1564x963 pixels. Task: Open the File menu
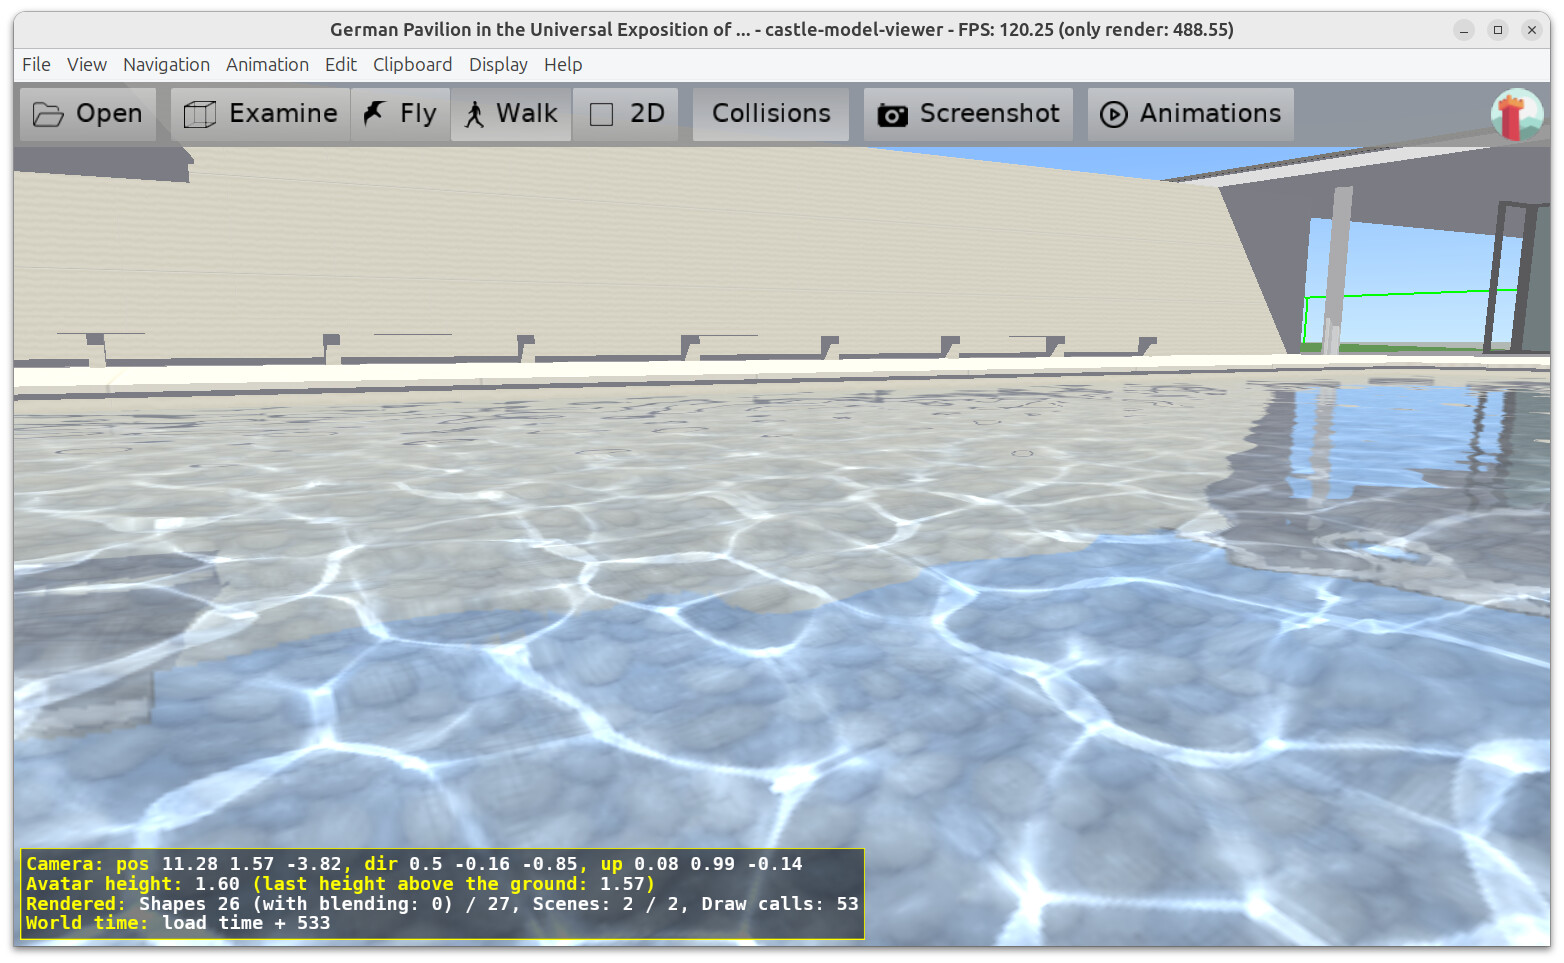pyautogui.click(x=36, y=65)
